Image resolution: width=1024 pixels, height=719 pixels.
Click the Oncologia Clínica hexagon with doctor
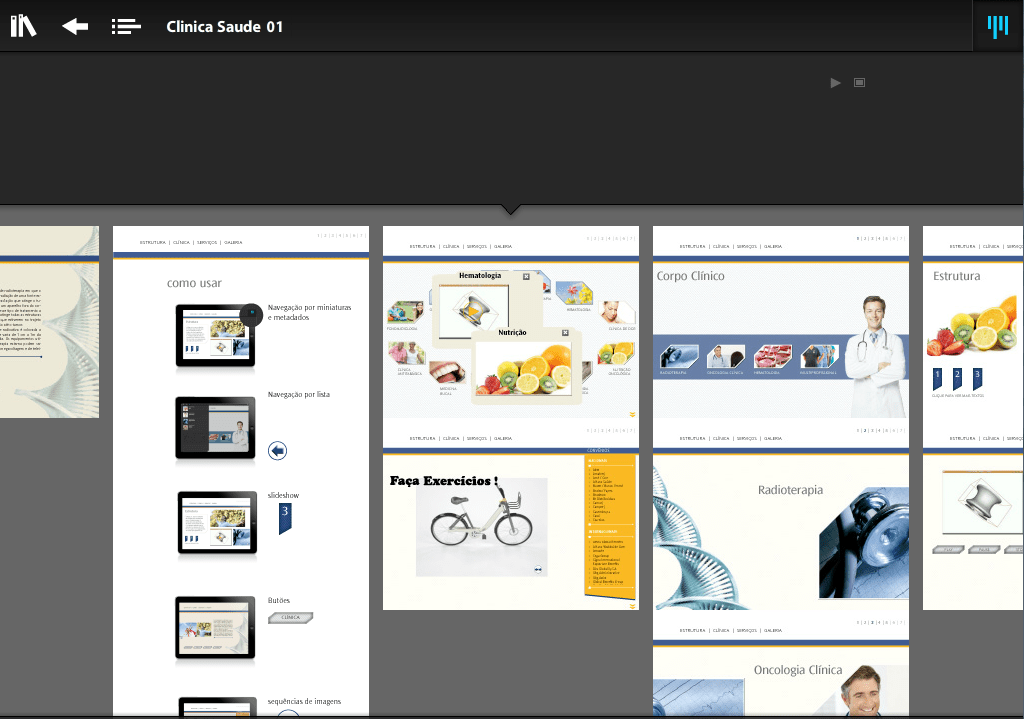726,357
